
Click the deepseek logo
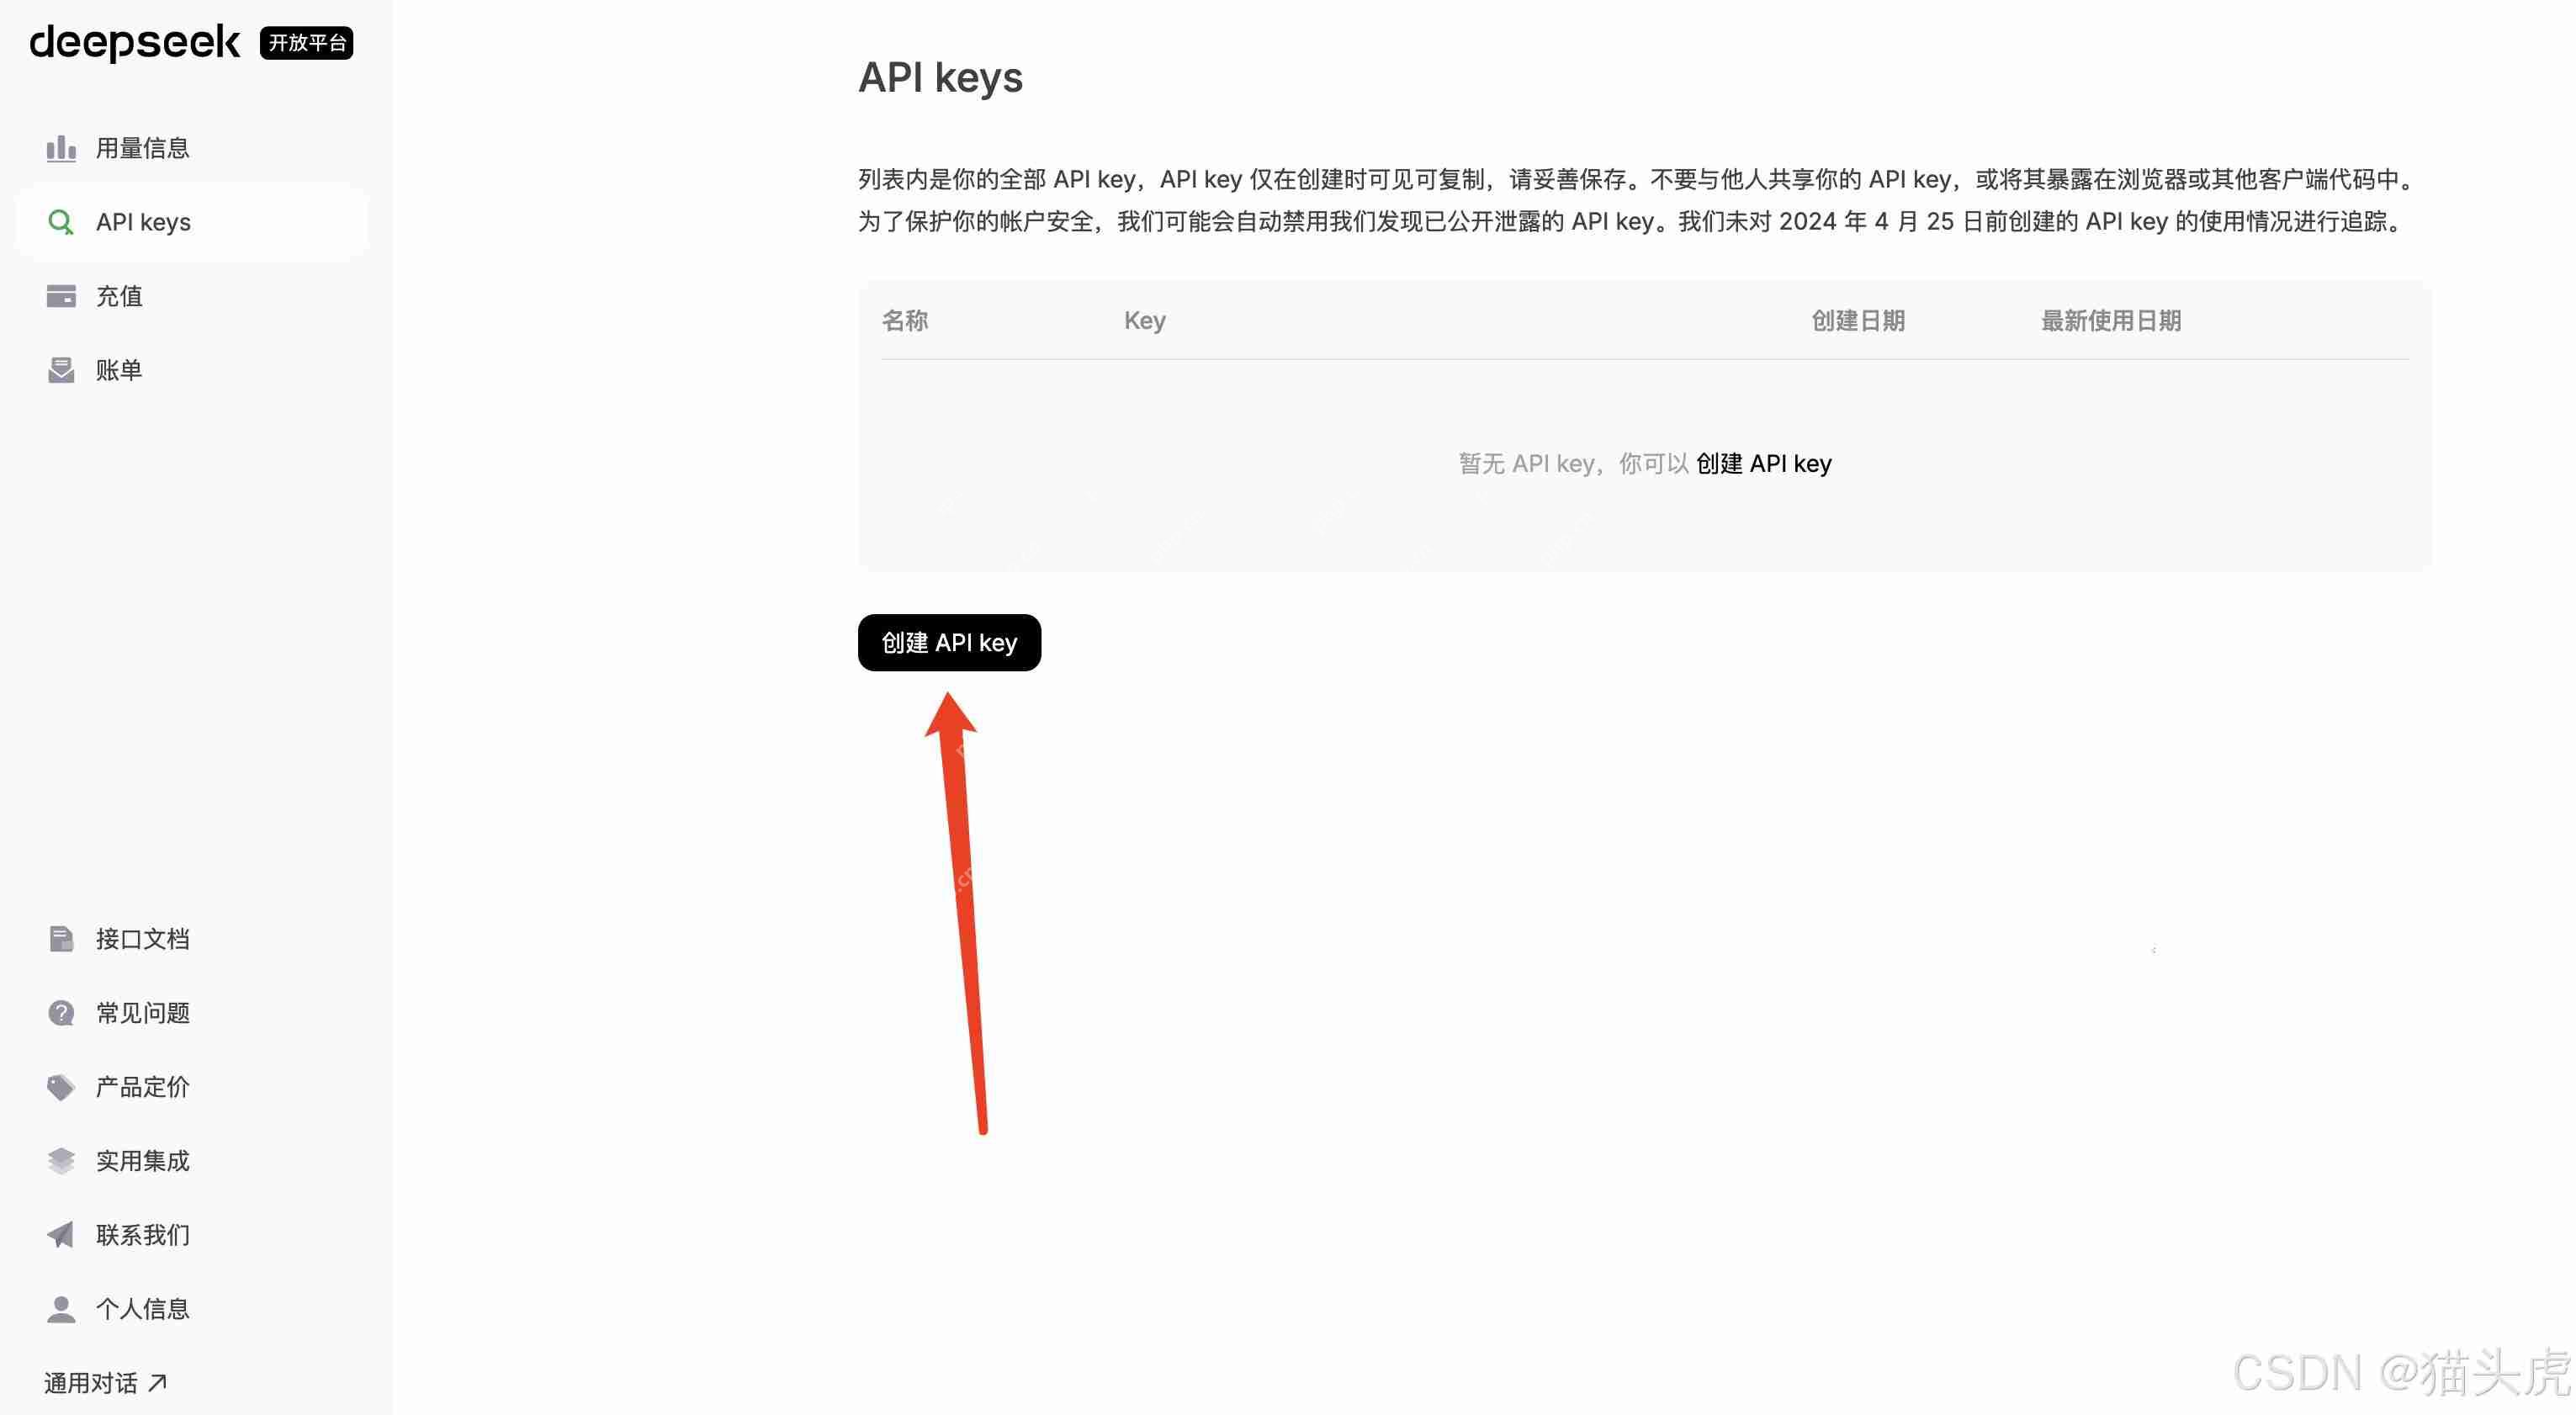tap(134, 43)
